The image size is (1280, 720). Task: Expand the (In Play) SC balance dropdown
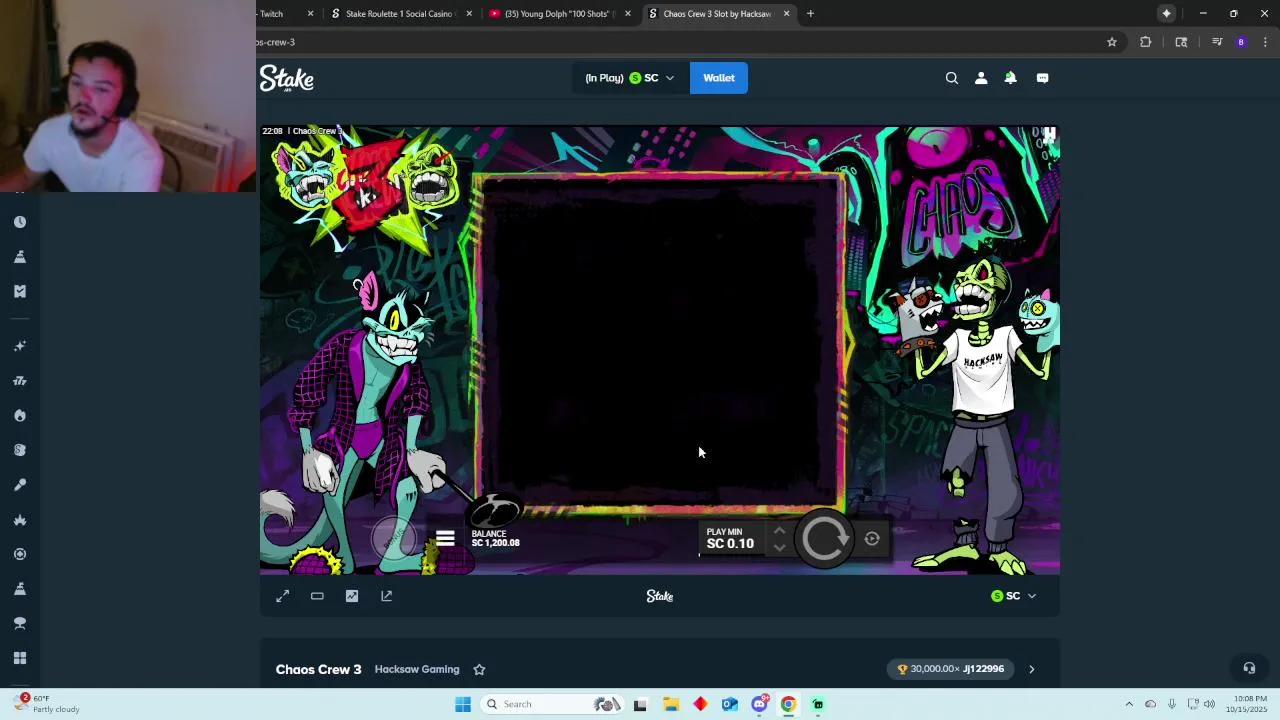point(630,78)
